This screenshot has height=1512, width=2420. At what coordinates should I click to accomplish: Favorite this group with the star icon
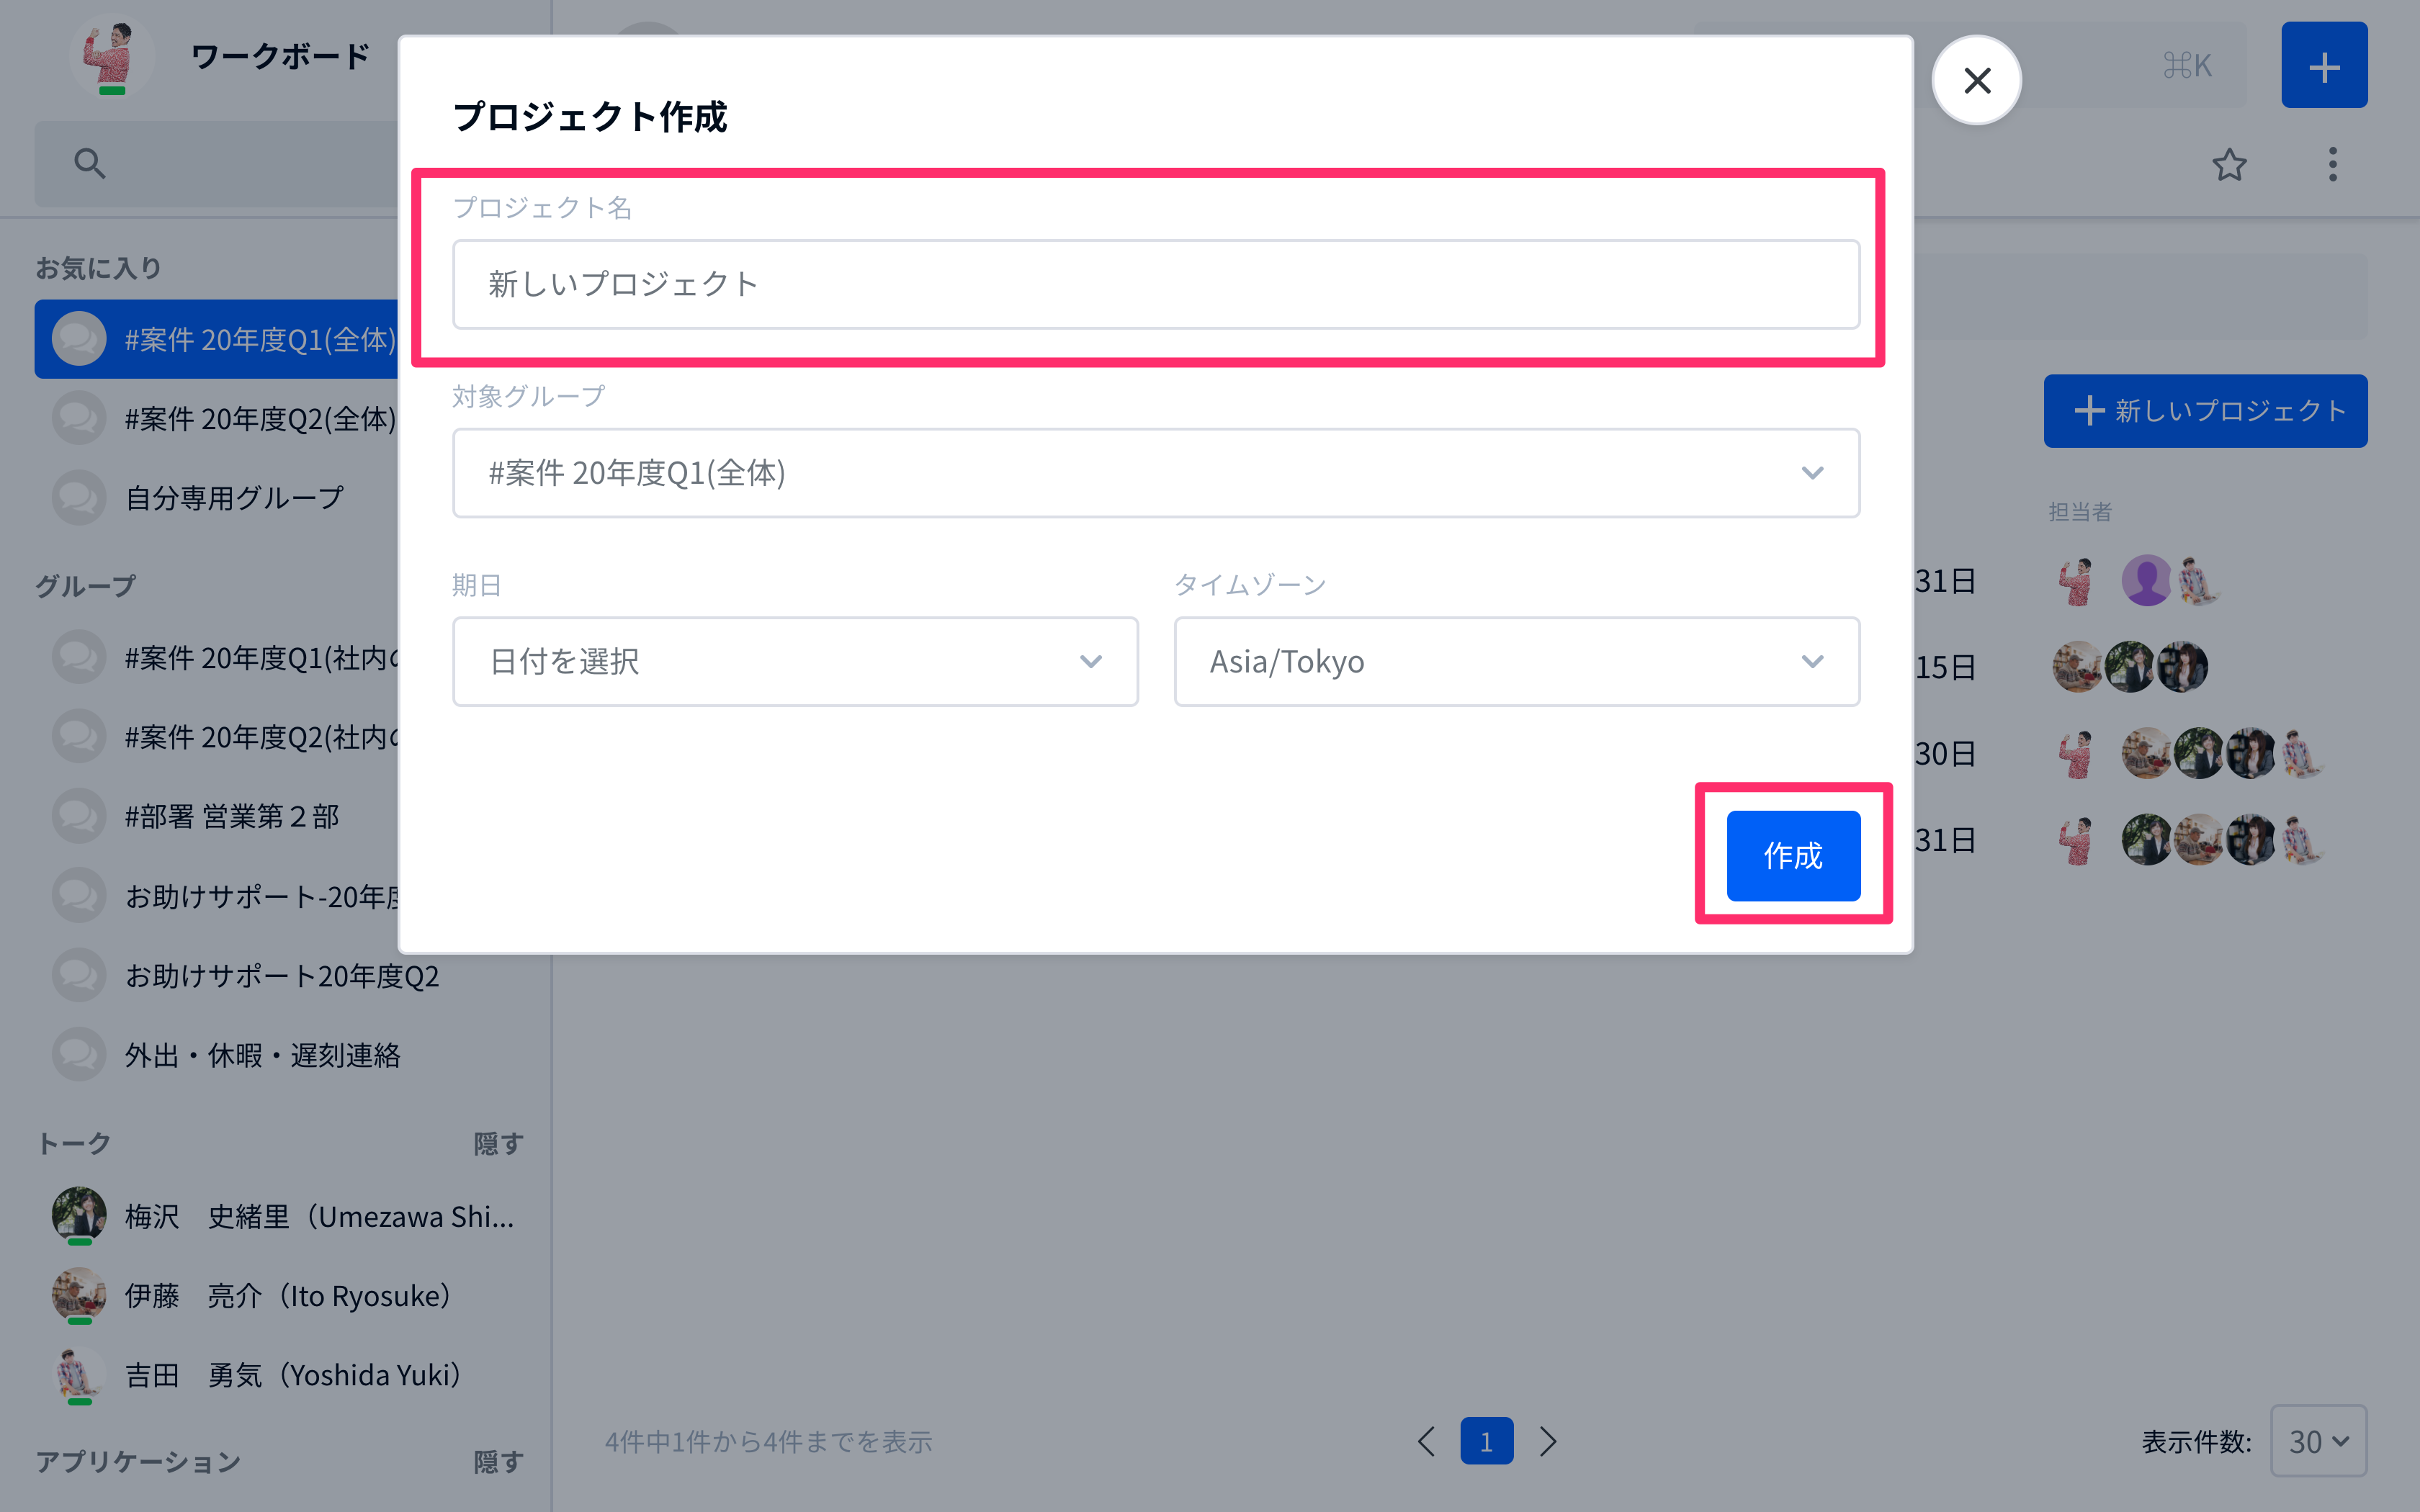[2229, 164]
